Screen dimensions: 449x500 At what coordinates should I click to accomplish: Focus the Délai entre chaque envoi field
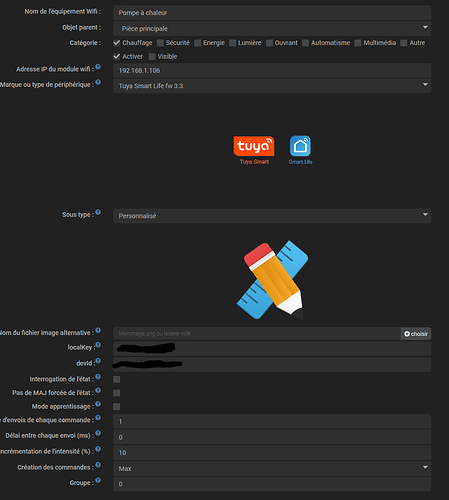(272, 437)
